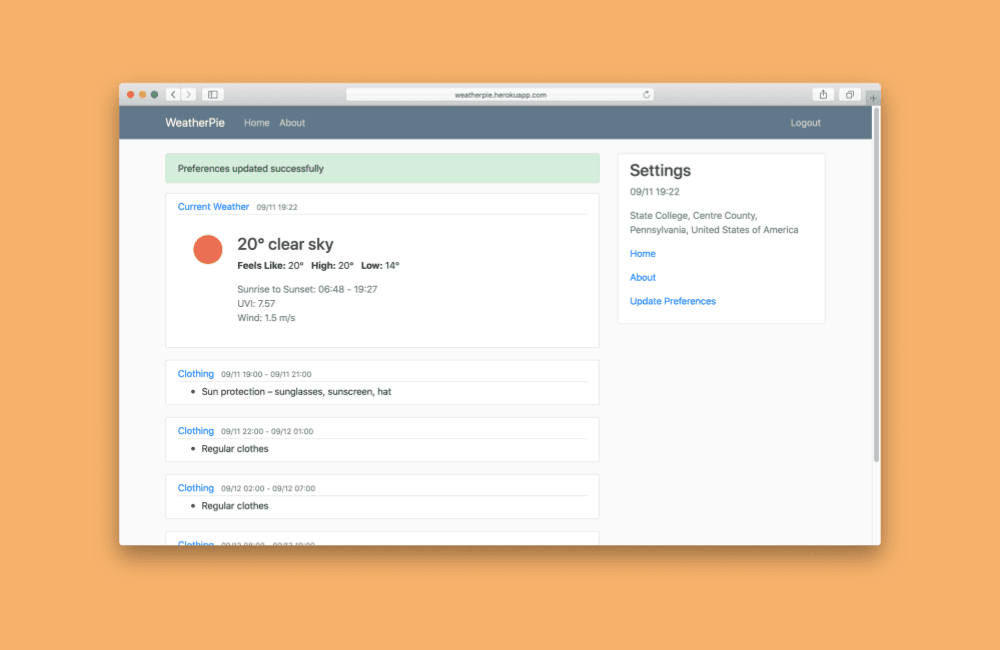Go back using the Safari back arrow
Image resolution: width=1000 pixels, height=650 pixels.
click(173, 94)
